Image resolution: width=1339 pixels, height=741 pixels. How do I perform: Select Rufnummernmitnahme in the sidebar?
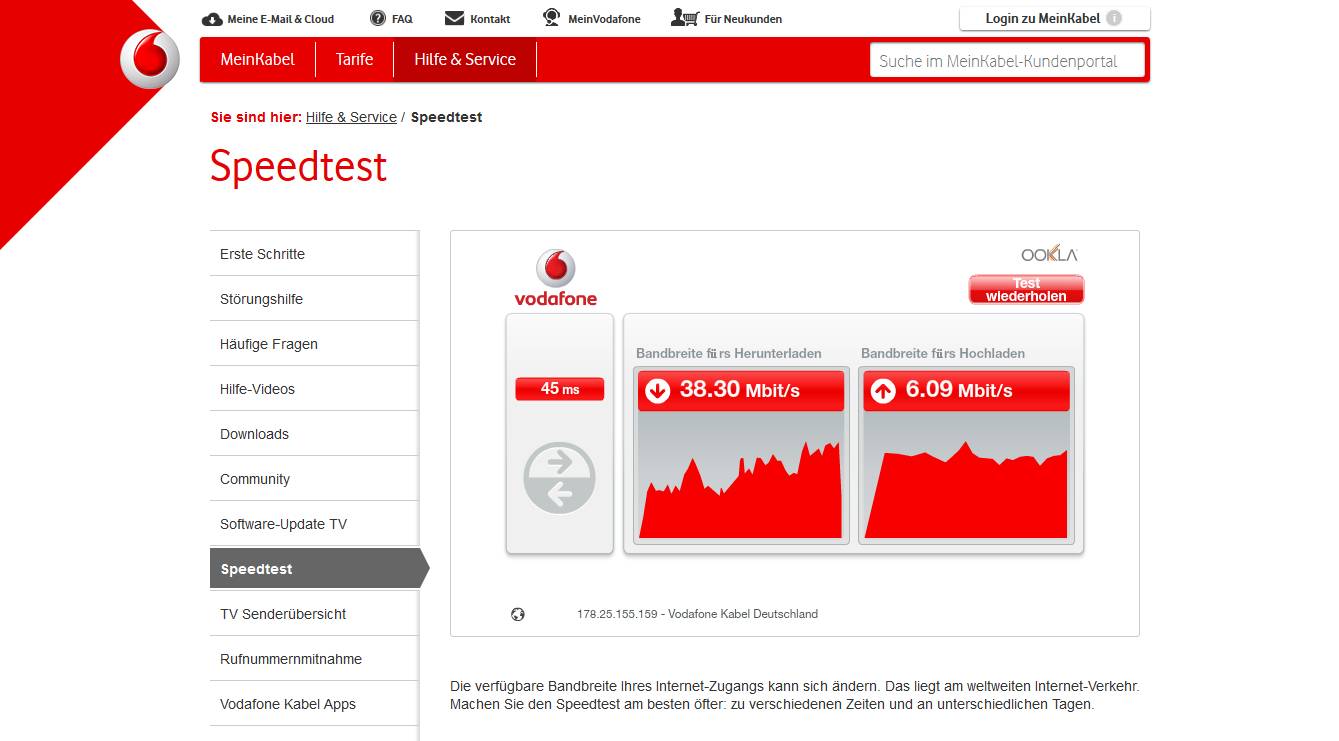pos(314,658)
